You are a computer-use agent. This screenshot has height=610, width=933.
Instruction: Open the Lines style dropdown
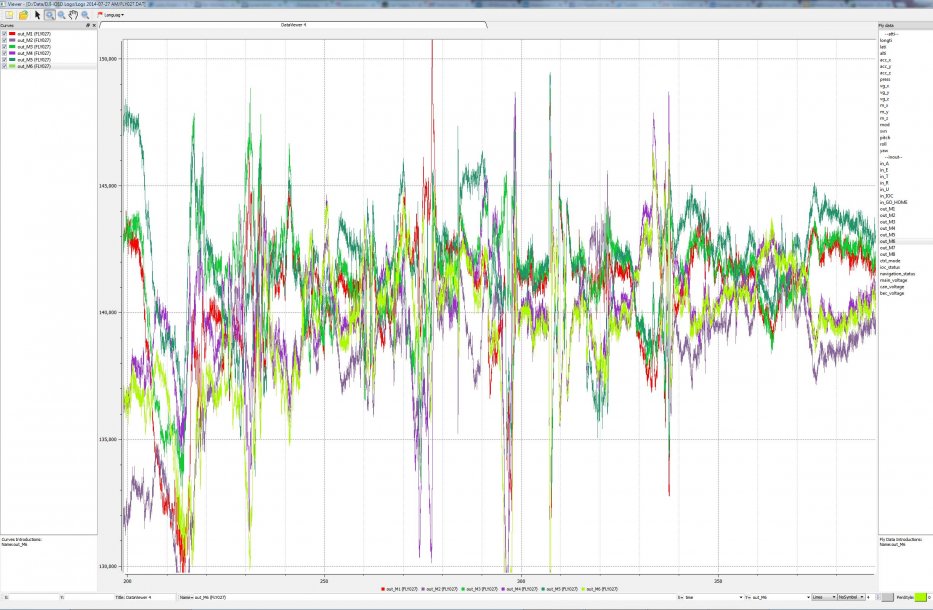(x=823, y=597)
